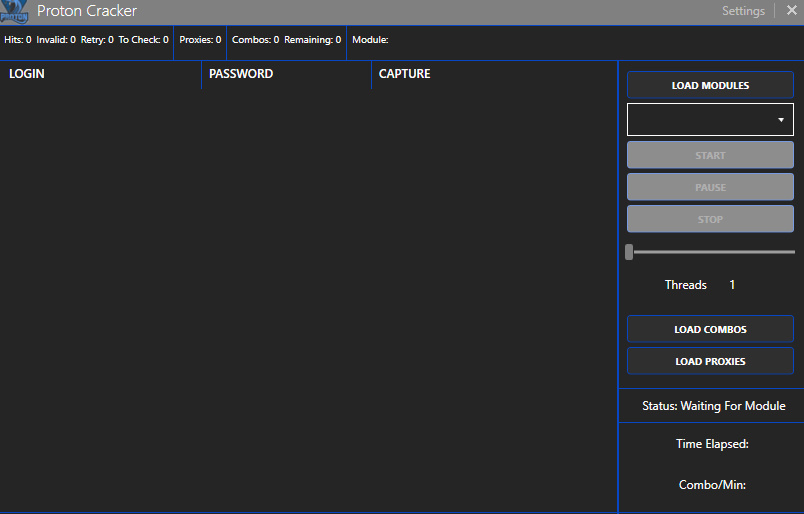
Task: Click the Start button
Action: [x=710, y=155]
